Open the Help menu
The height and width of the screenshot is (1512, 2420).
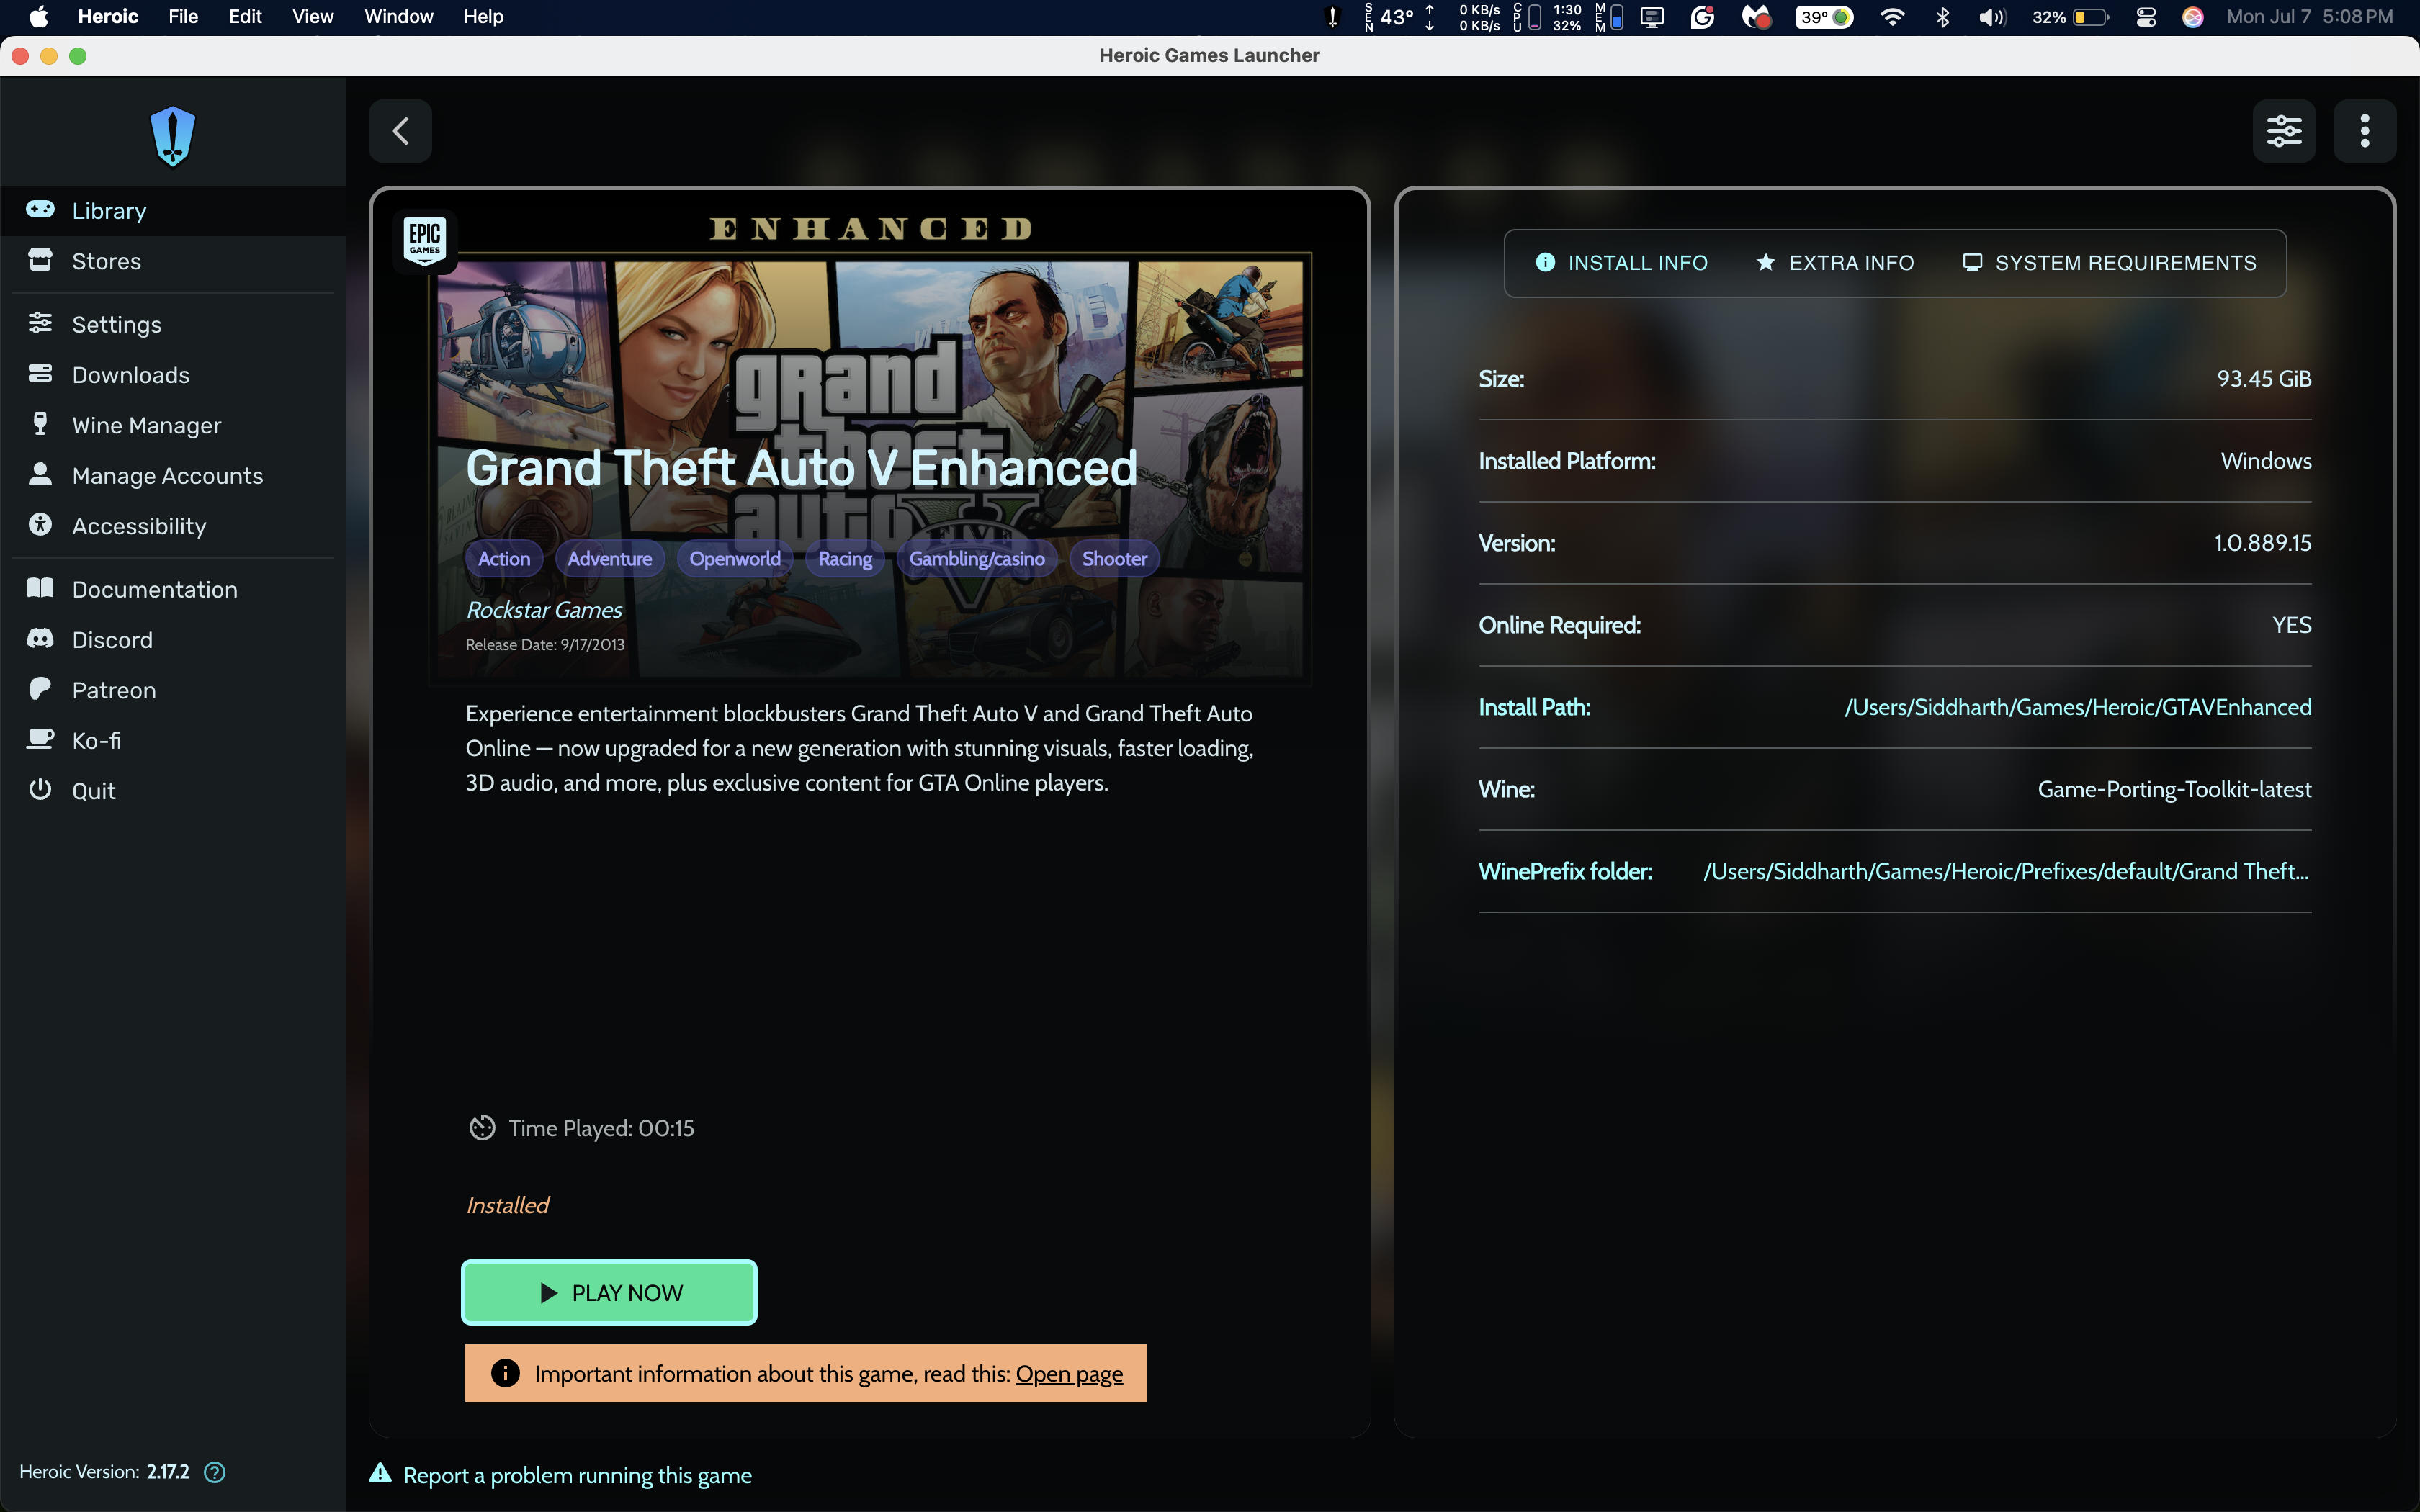483,17
